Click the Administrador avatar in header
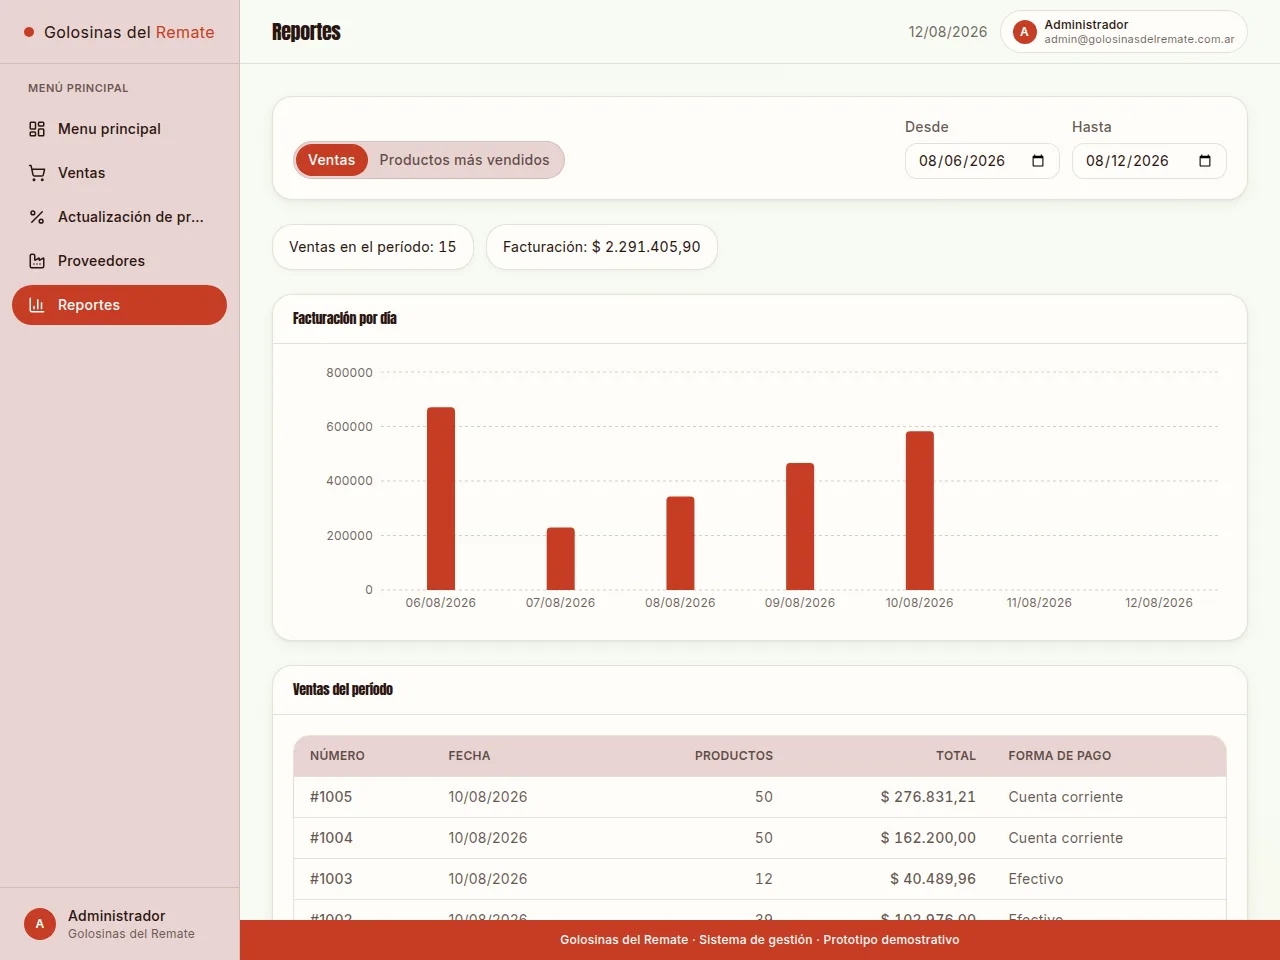 point(1024,32)
